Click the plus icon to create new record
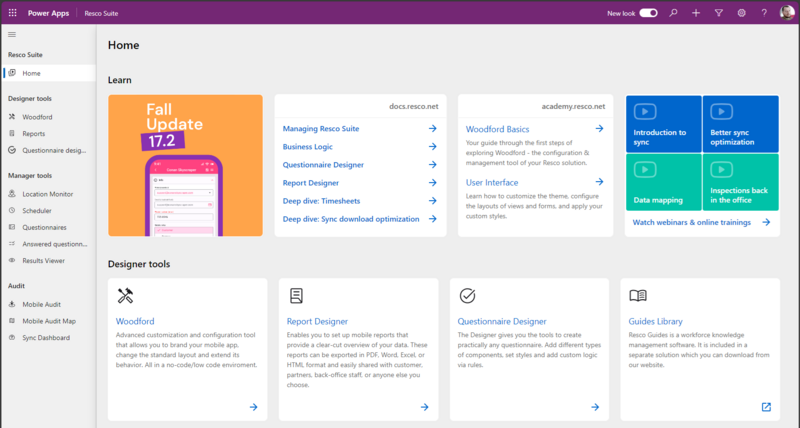The width and height of the screenshot is (800, 428). 696,13
